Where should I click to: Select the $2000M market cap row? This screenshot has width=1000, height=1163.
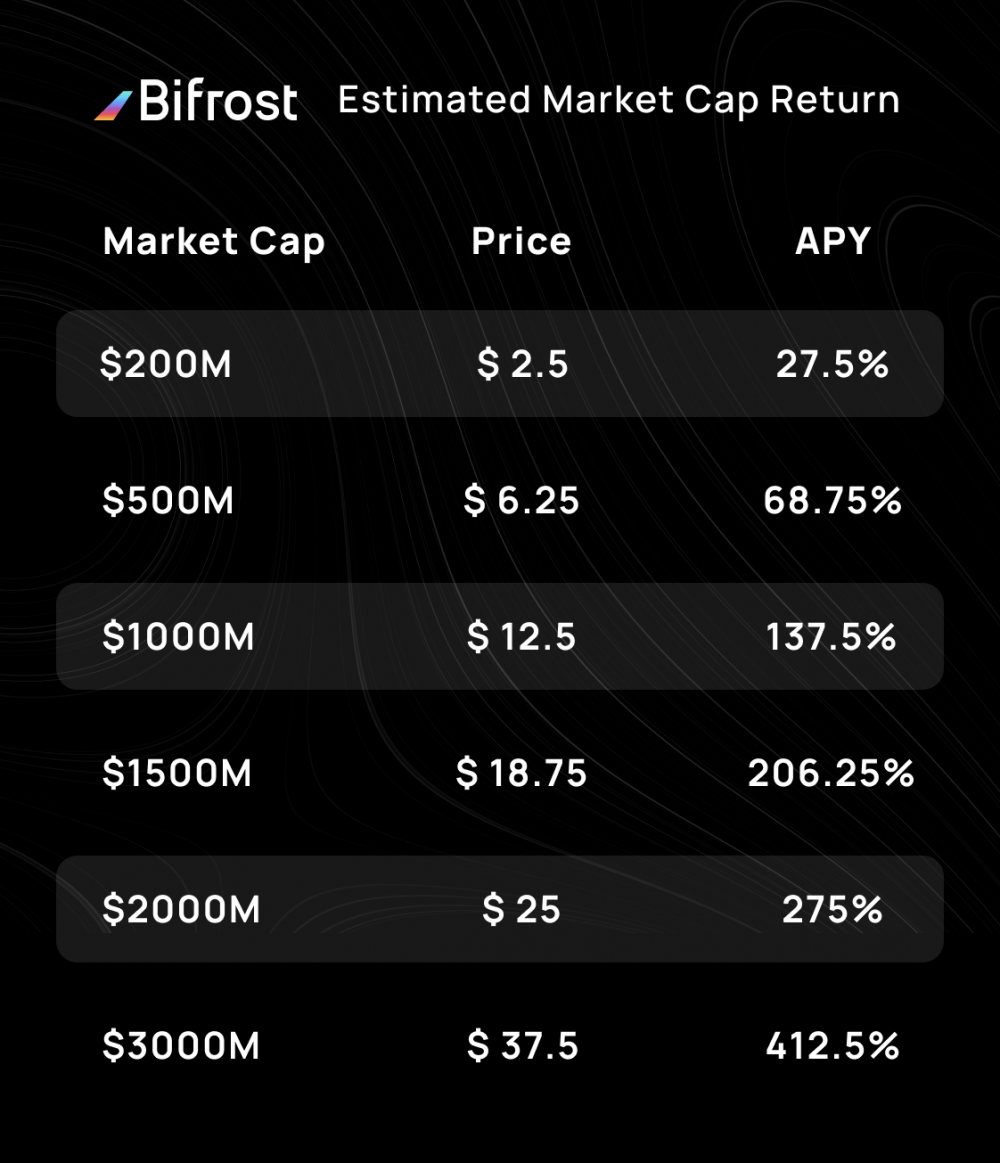tap(500, 909)
